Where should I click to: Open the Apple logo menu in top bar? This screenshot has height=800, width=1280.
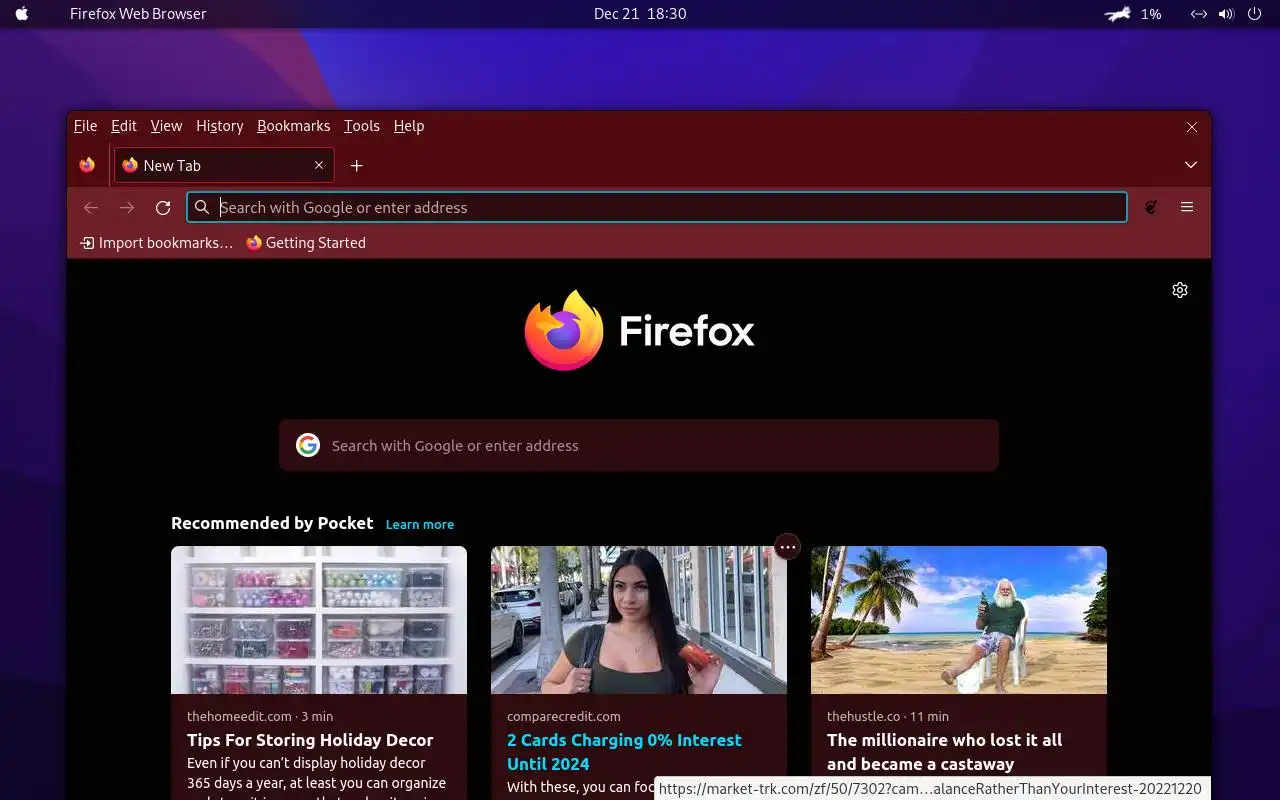tap(22, 14)
